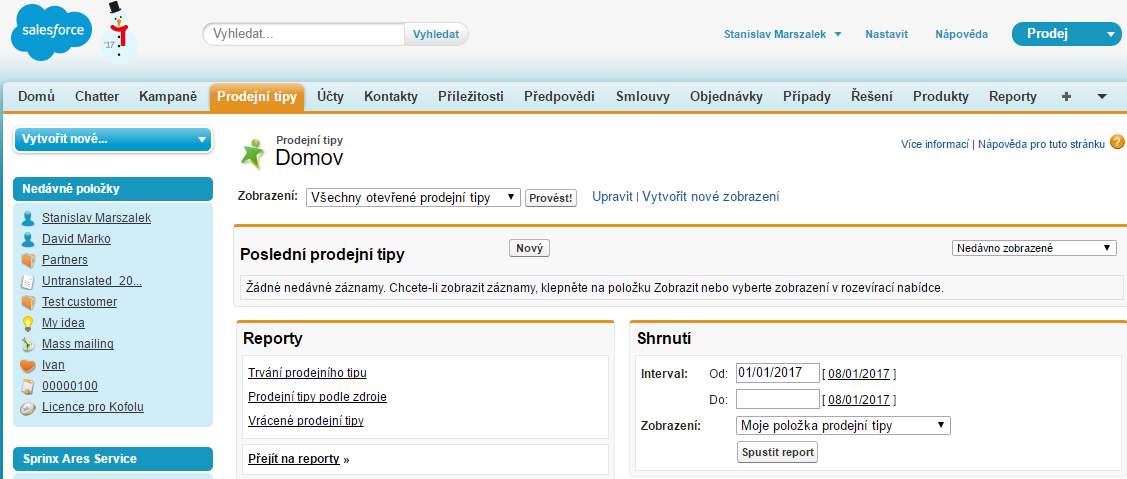Click the snowman '17 seasonal icon
Viewport: 1127px width, 479px height.
click(x=119, y=32)
